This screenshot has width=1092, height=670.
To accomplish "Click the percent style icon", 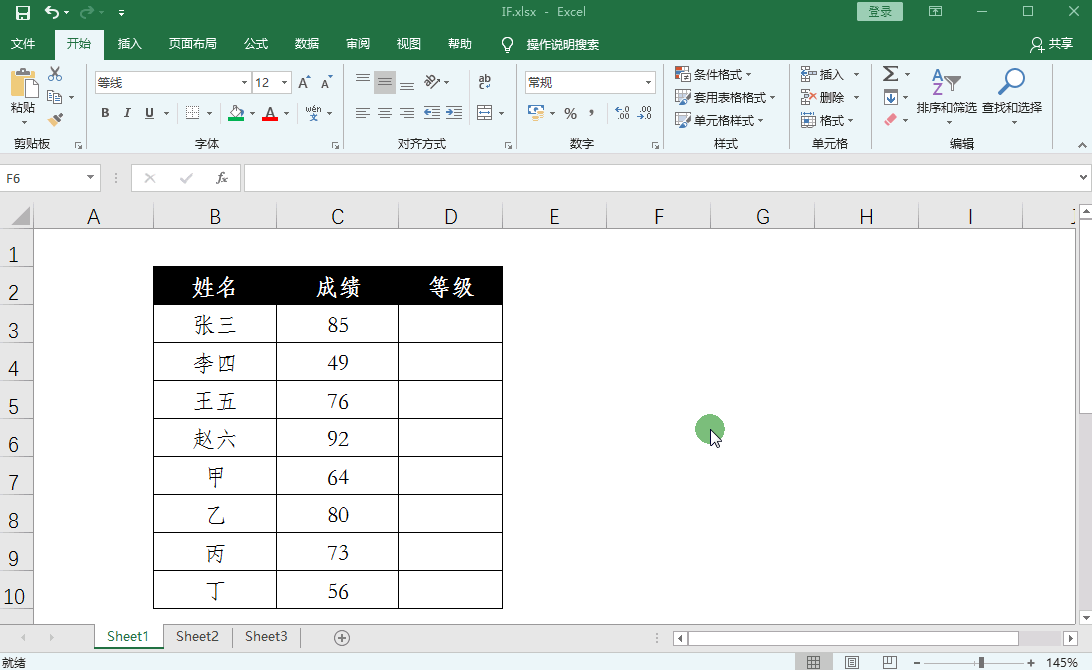I will pyautogui.click(x=570, y=113).
